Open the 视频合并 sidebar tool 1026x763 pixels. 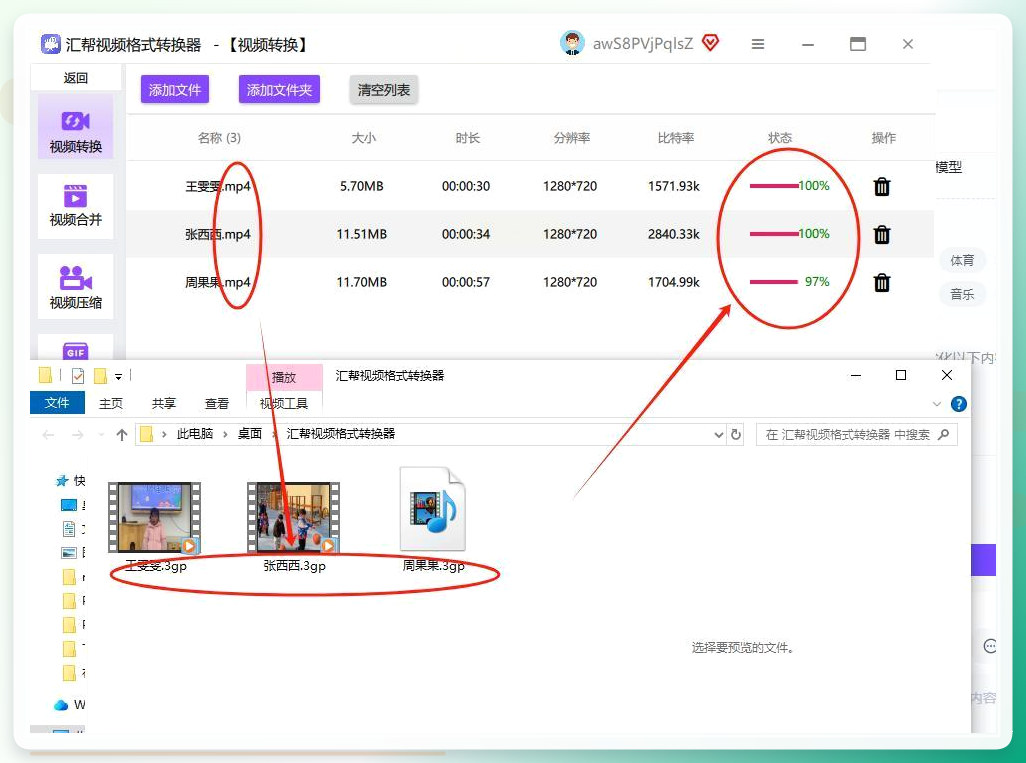[x=75, y=205]
